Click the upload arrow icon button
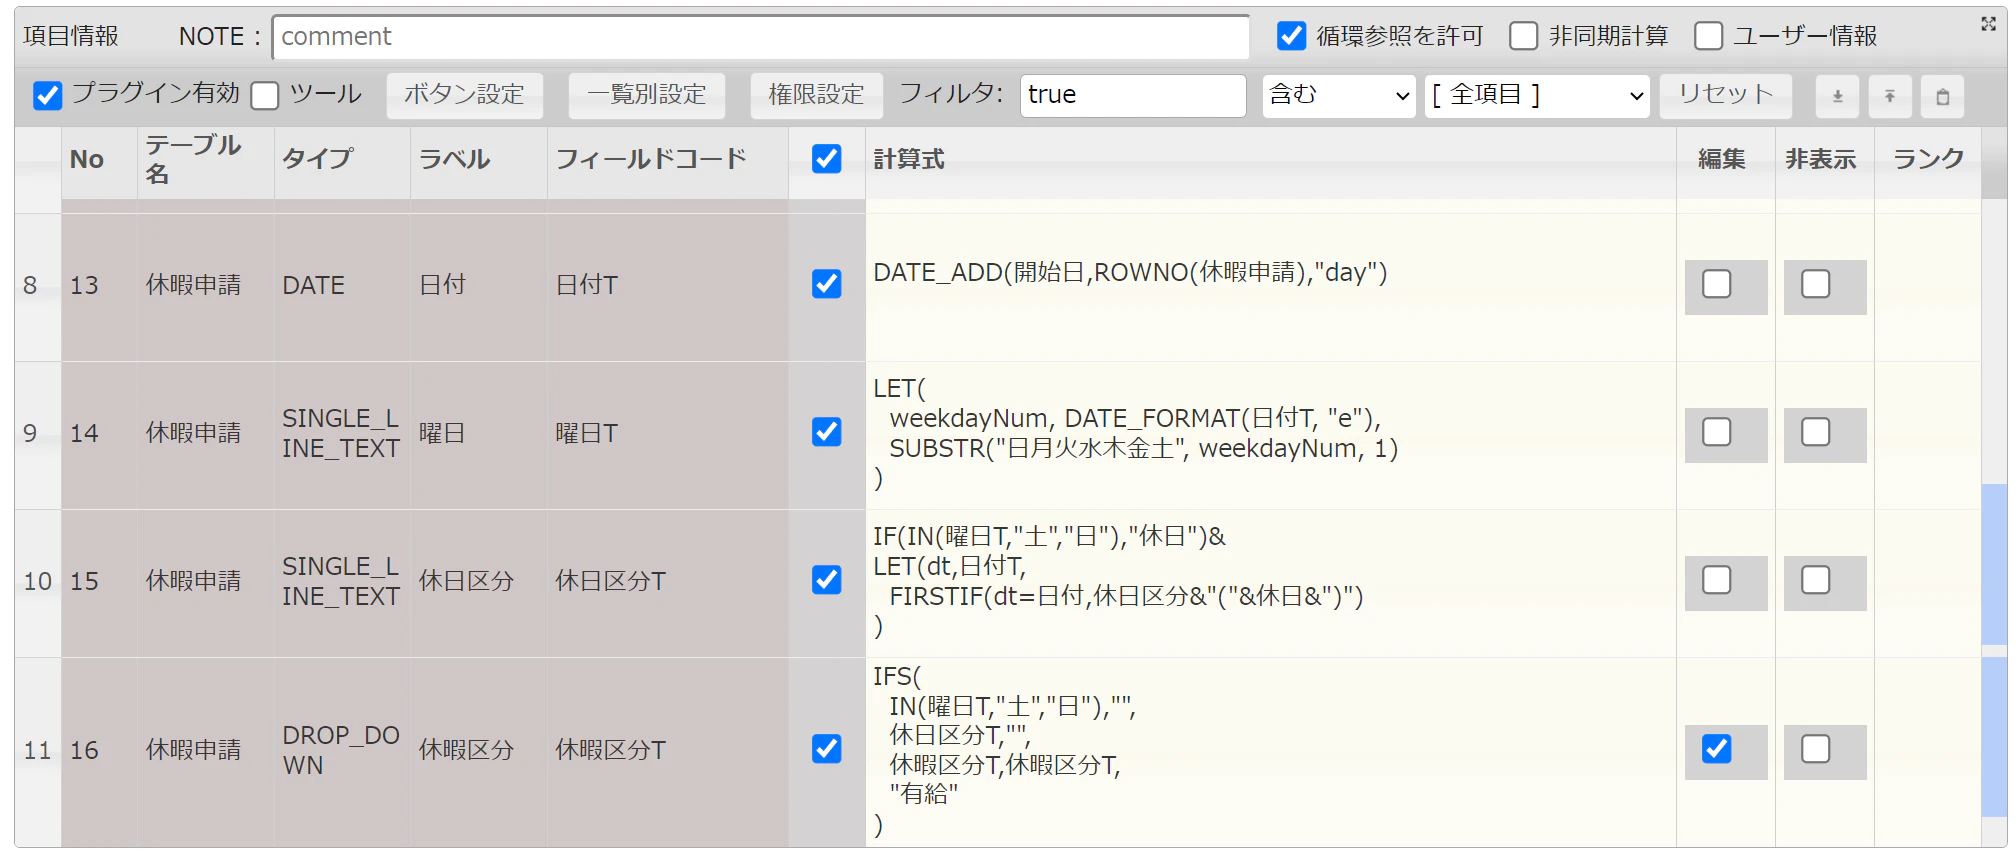Viewport: 2016px width, 861px height. click(x=1890, y=97)
